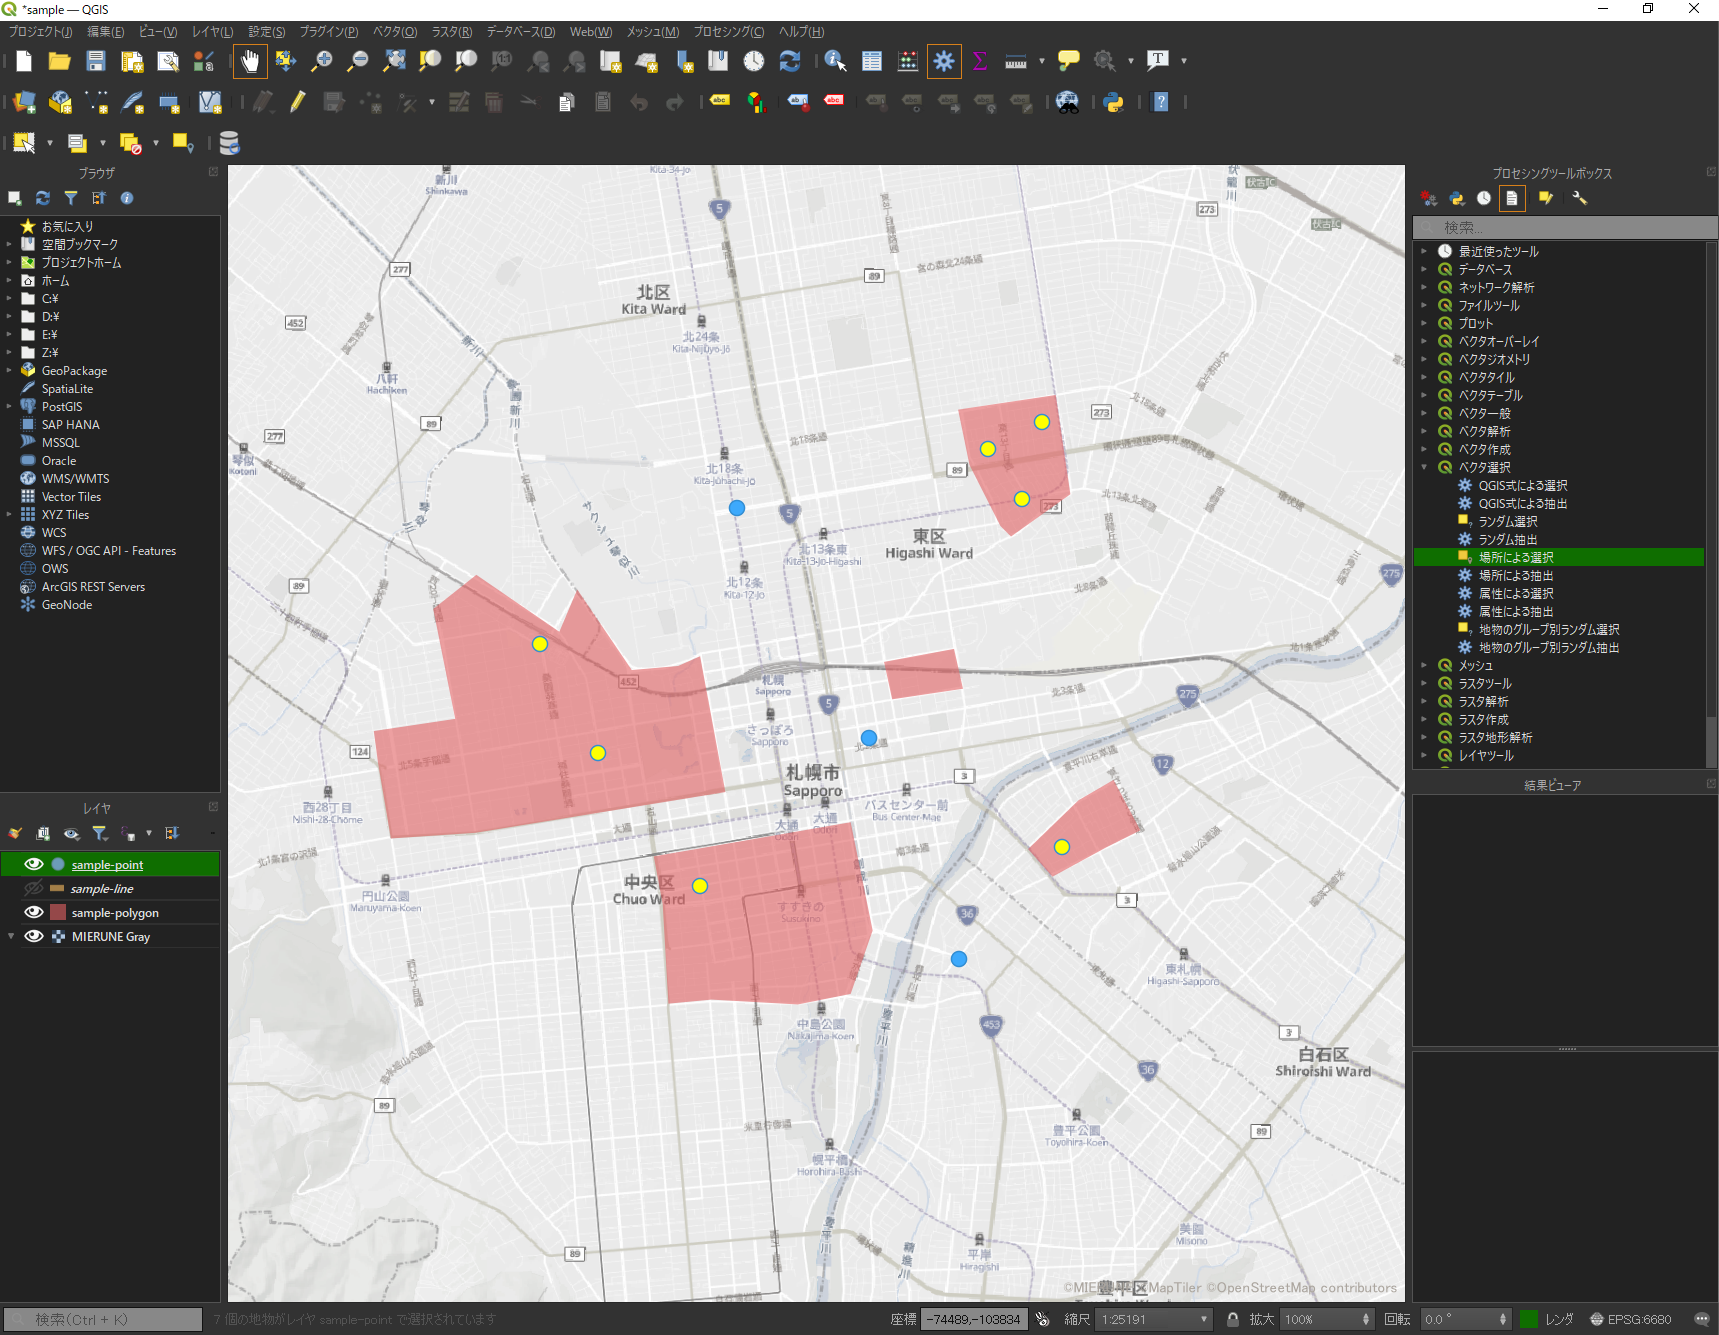This screenshot has height=1335, width=1719.
Task: Click the sample-point blue circle symbol
Action: click(x=58, y=864)
